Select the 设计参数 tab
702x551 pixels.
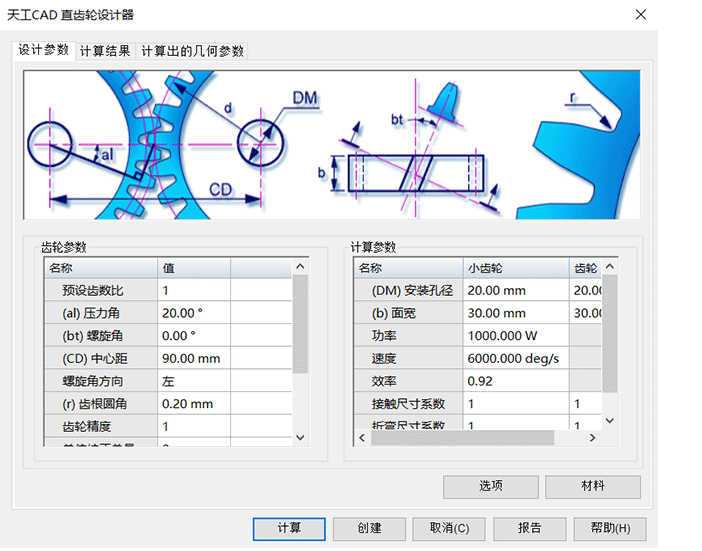pos(43,50)
